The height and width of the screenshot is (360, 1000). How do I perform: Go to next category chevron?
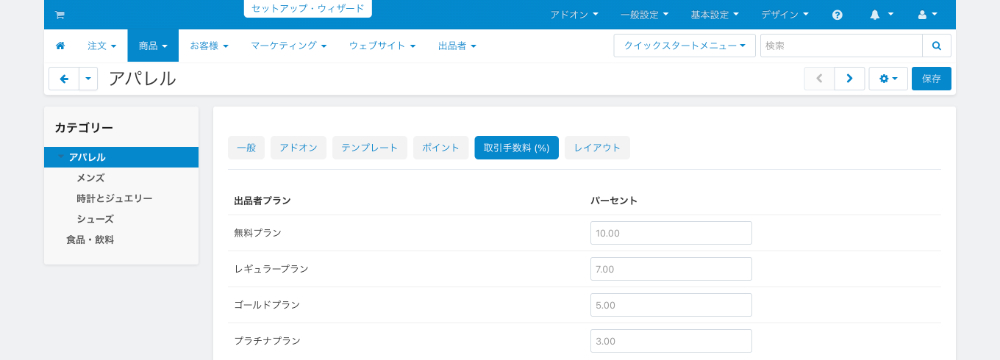pos(849,79)
